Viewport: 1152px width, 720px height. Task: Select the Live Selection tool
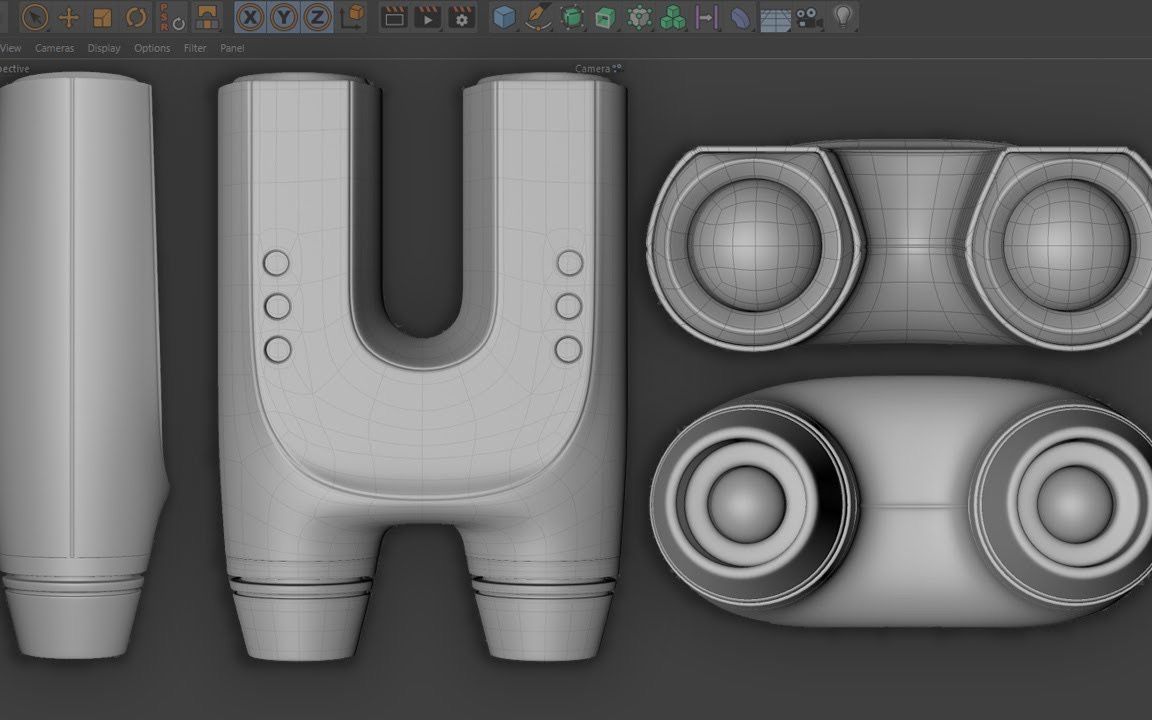(x=35, y=17)
